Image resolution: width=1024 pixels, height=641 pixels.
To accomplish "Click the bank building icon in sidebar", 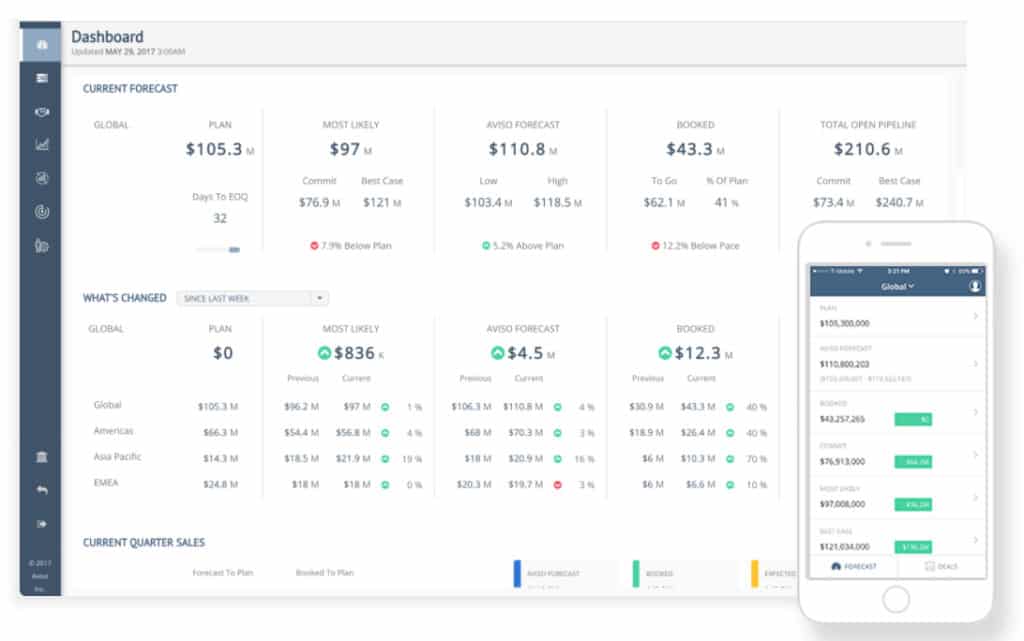I will click(x=41, y=457).
